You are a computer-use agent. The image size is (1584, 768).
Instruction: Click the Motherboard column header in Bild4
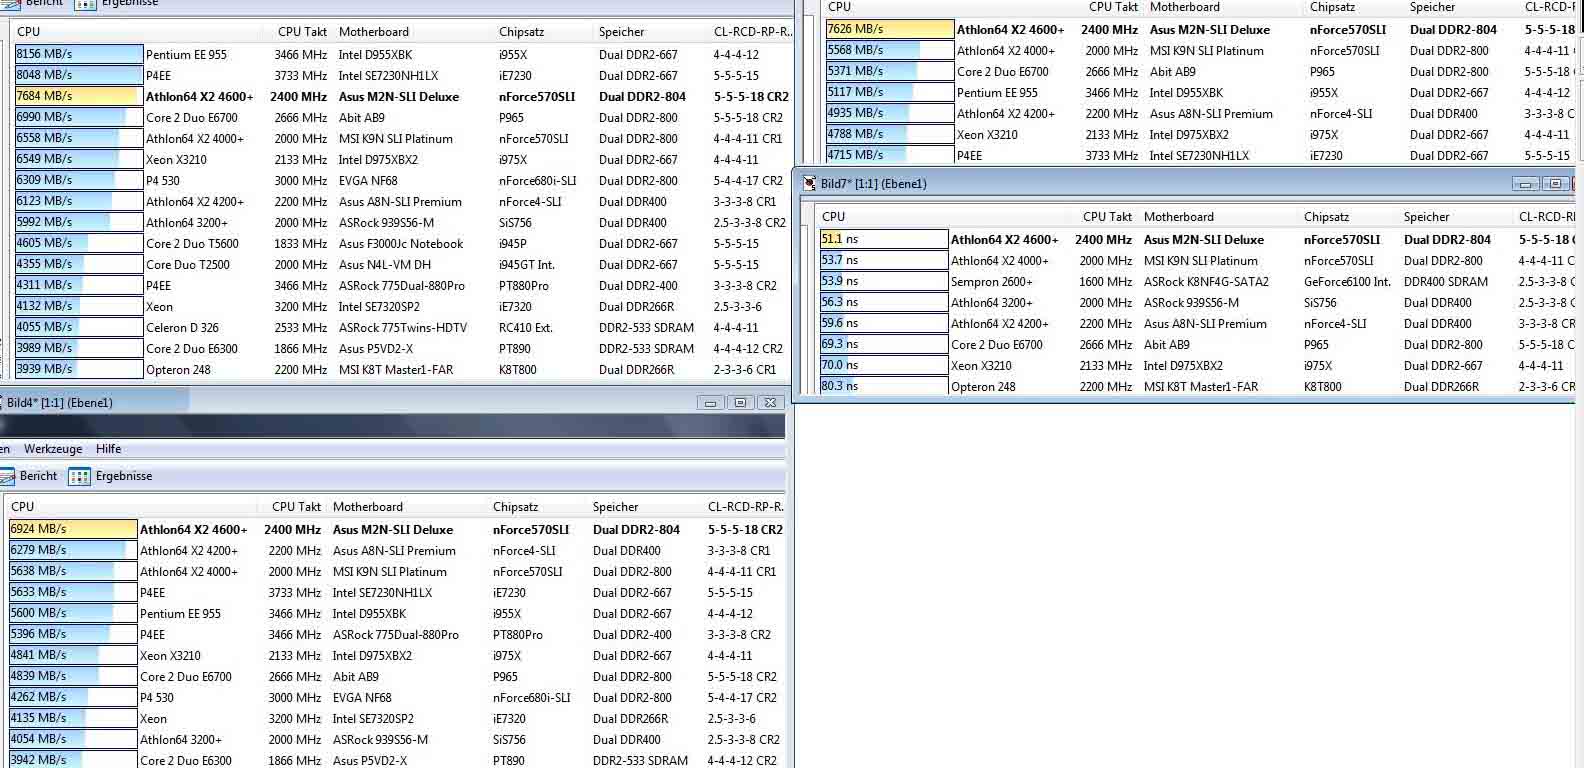coord(367,507)
